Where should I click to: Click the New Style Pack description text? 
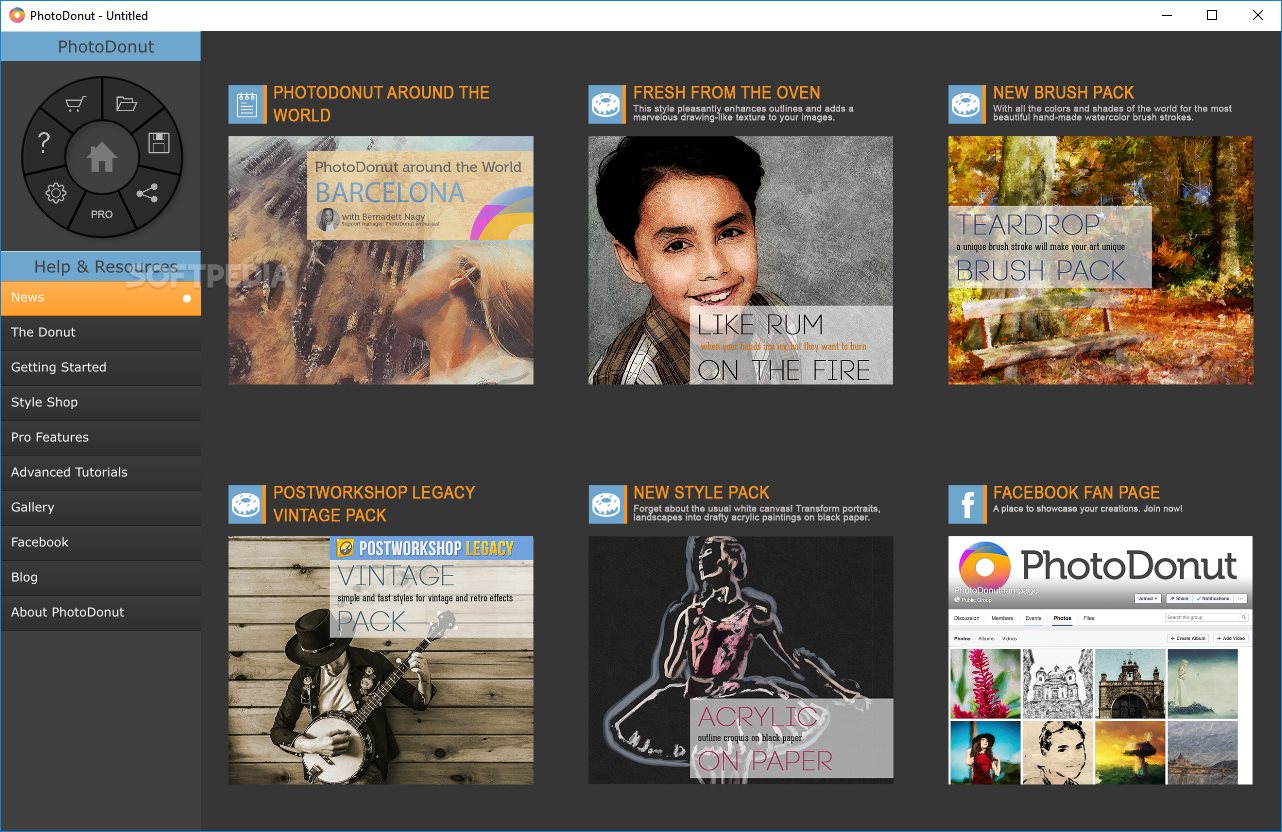pos(757,513)
